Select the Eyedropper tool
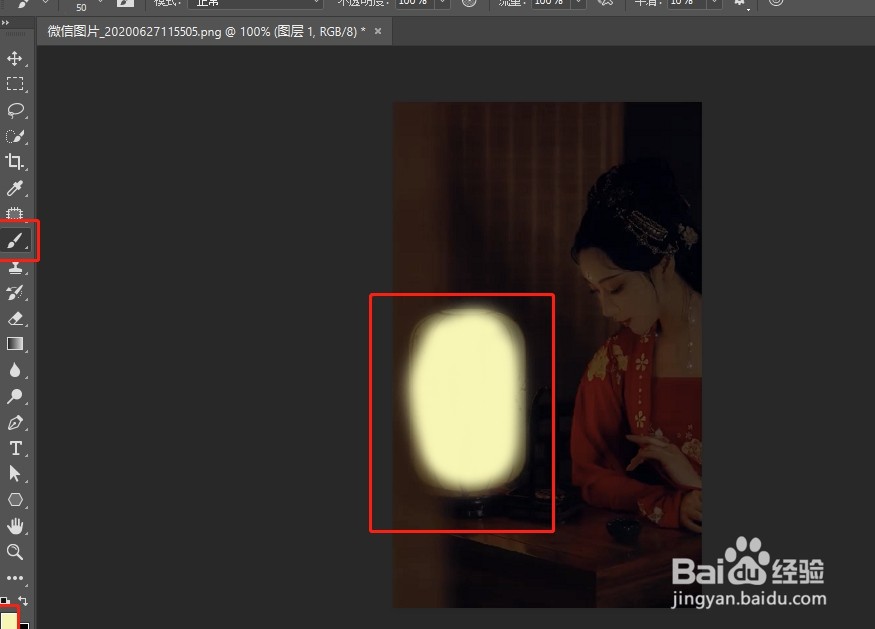 [15, 188]
